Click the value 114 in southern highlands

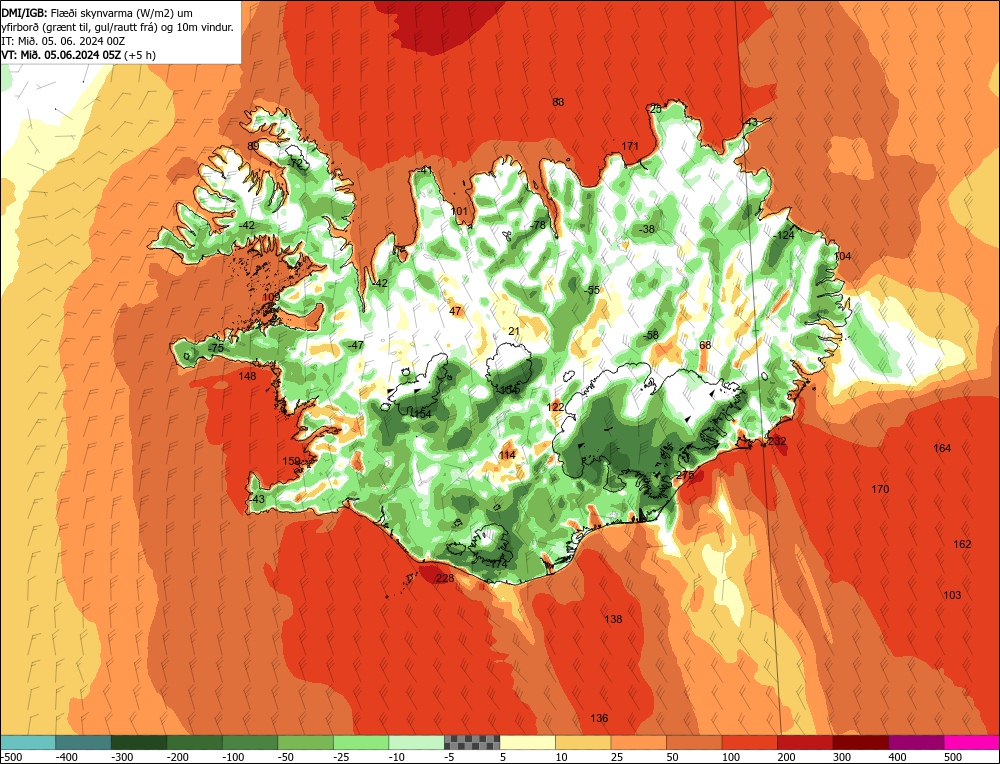508,455
